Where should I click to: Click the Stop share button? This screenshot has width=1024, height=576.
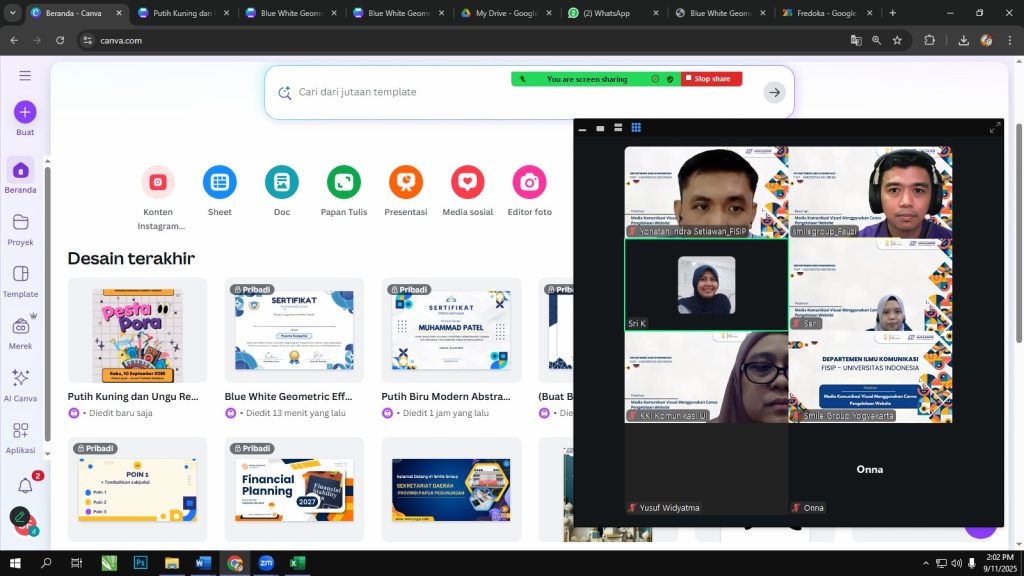tap(711, 79)
